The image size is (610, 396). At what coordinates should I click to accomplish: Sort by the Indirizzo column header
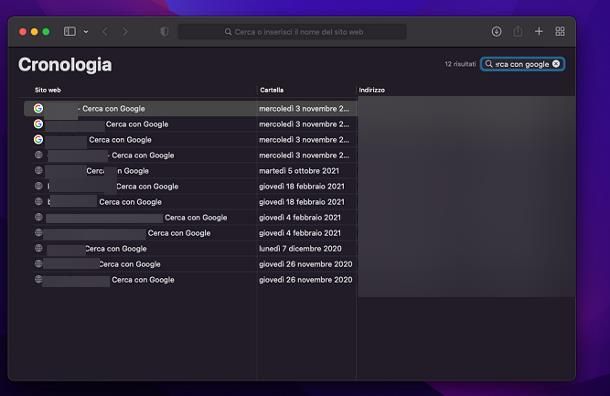pyautogui.click(x=372, y=90)
